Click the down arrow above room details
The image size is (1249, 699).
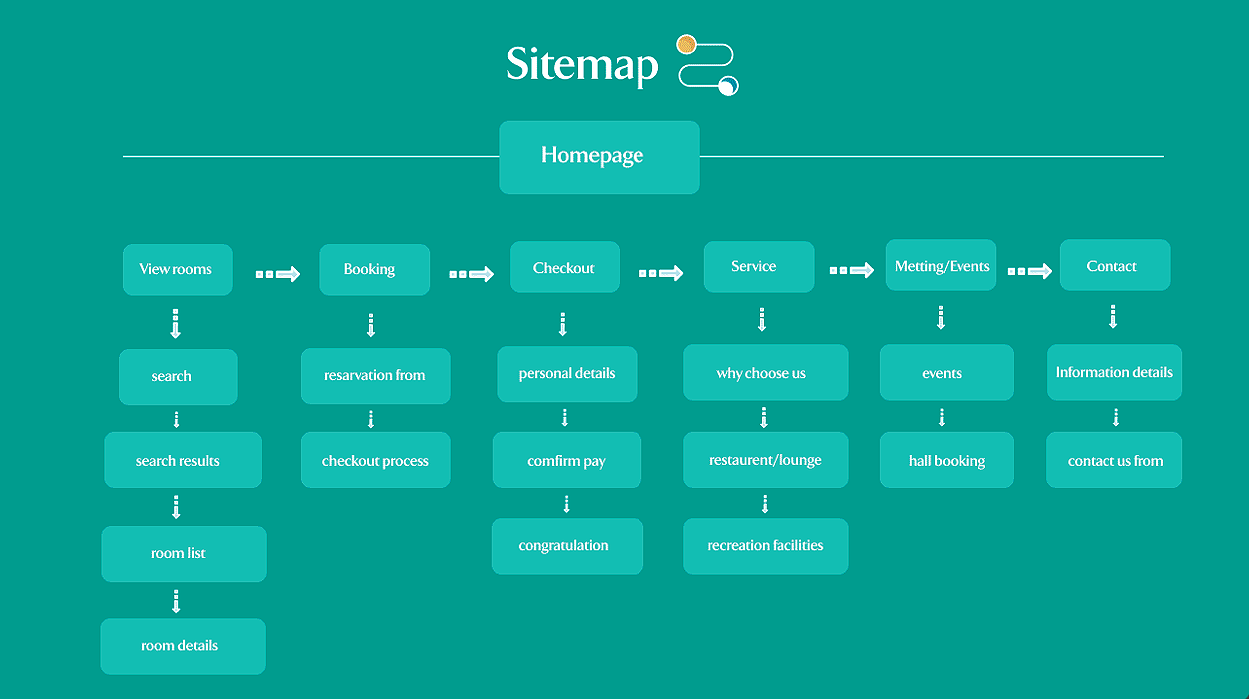(176, 601)
